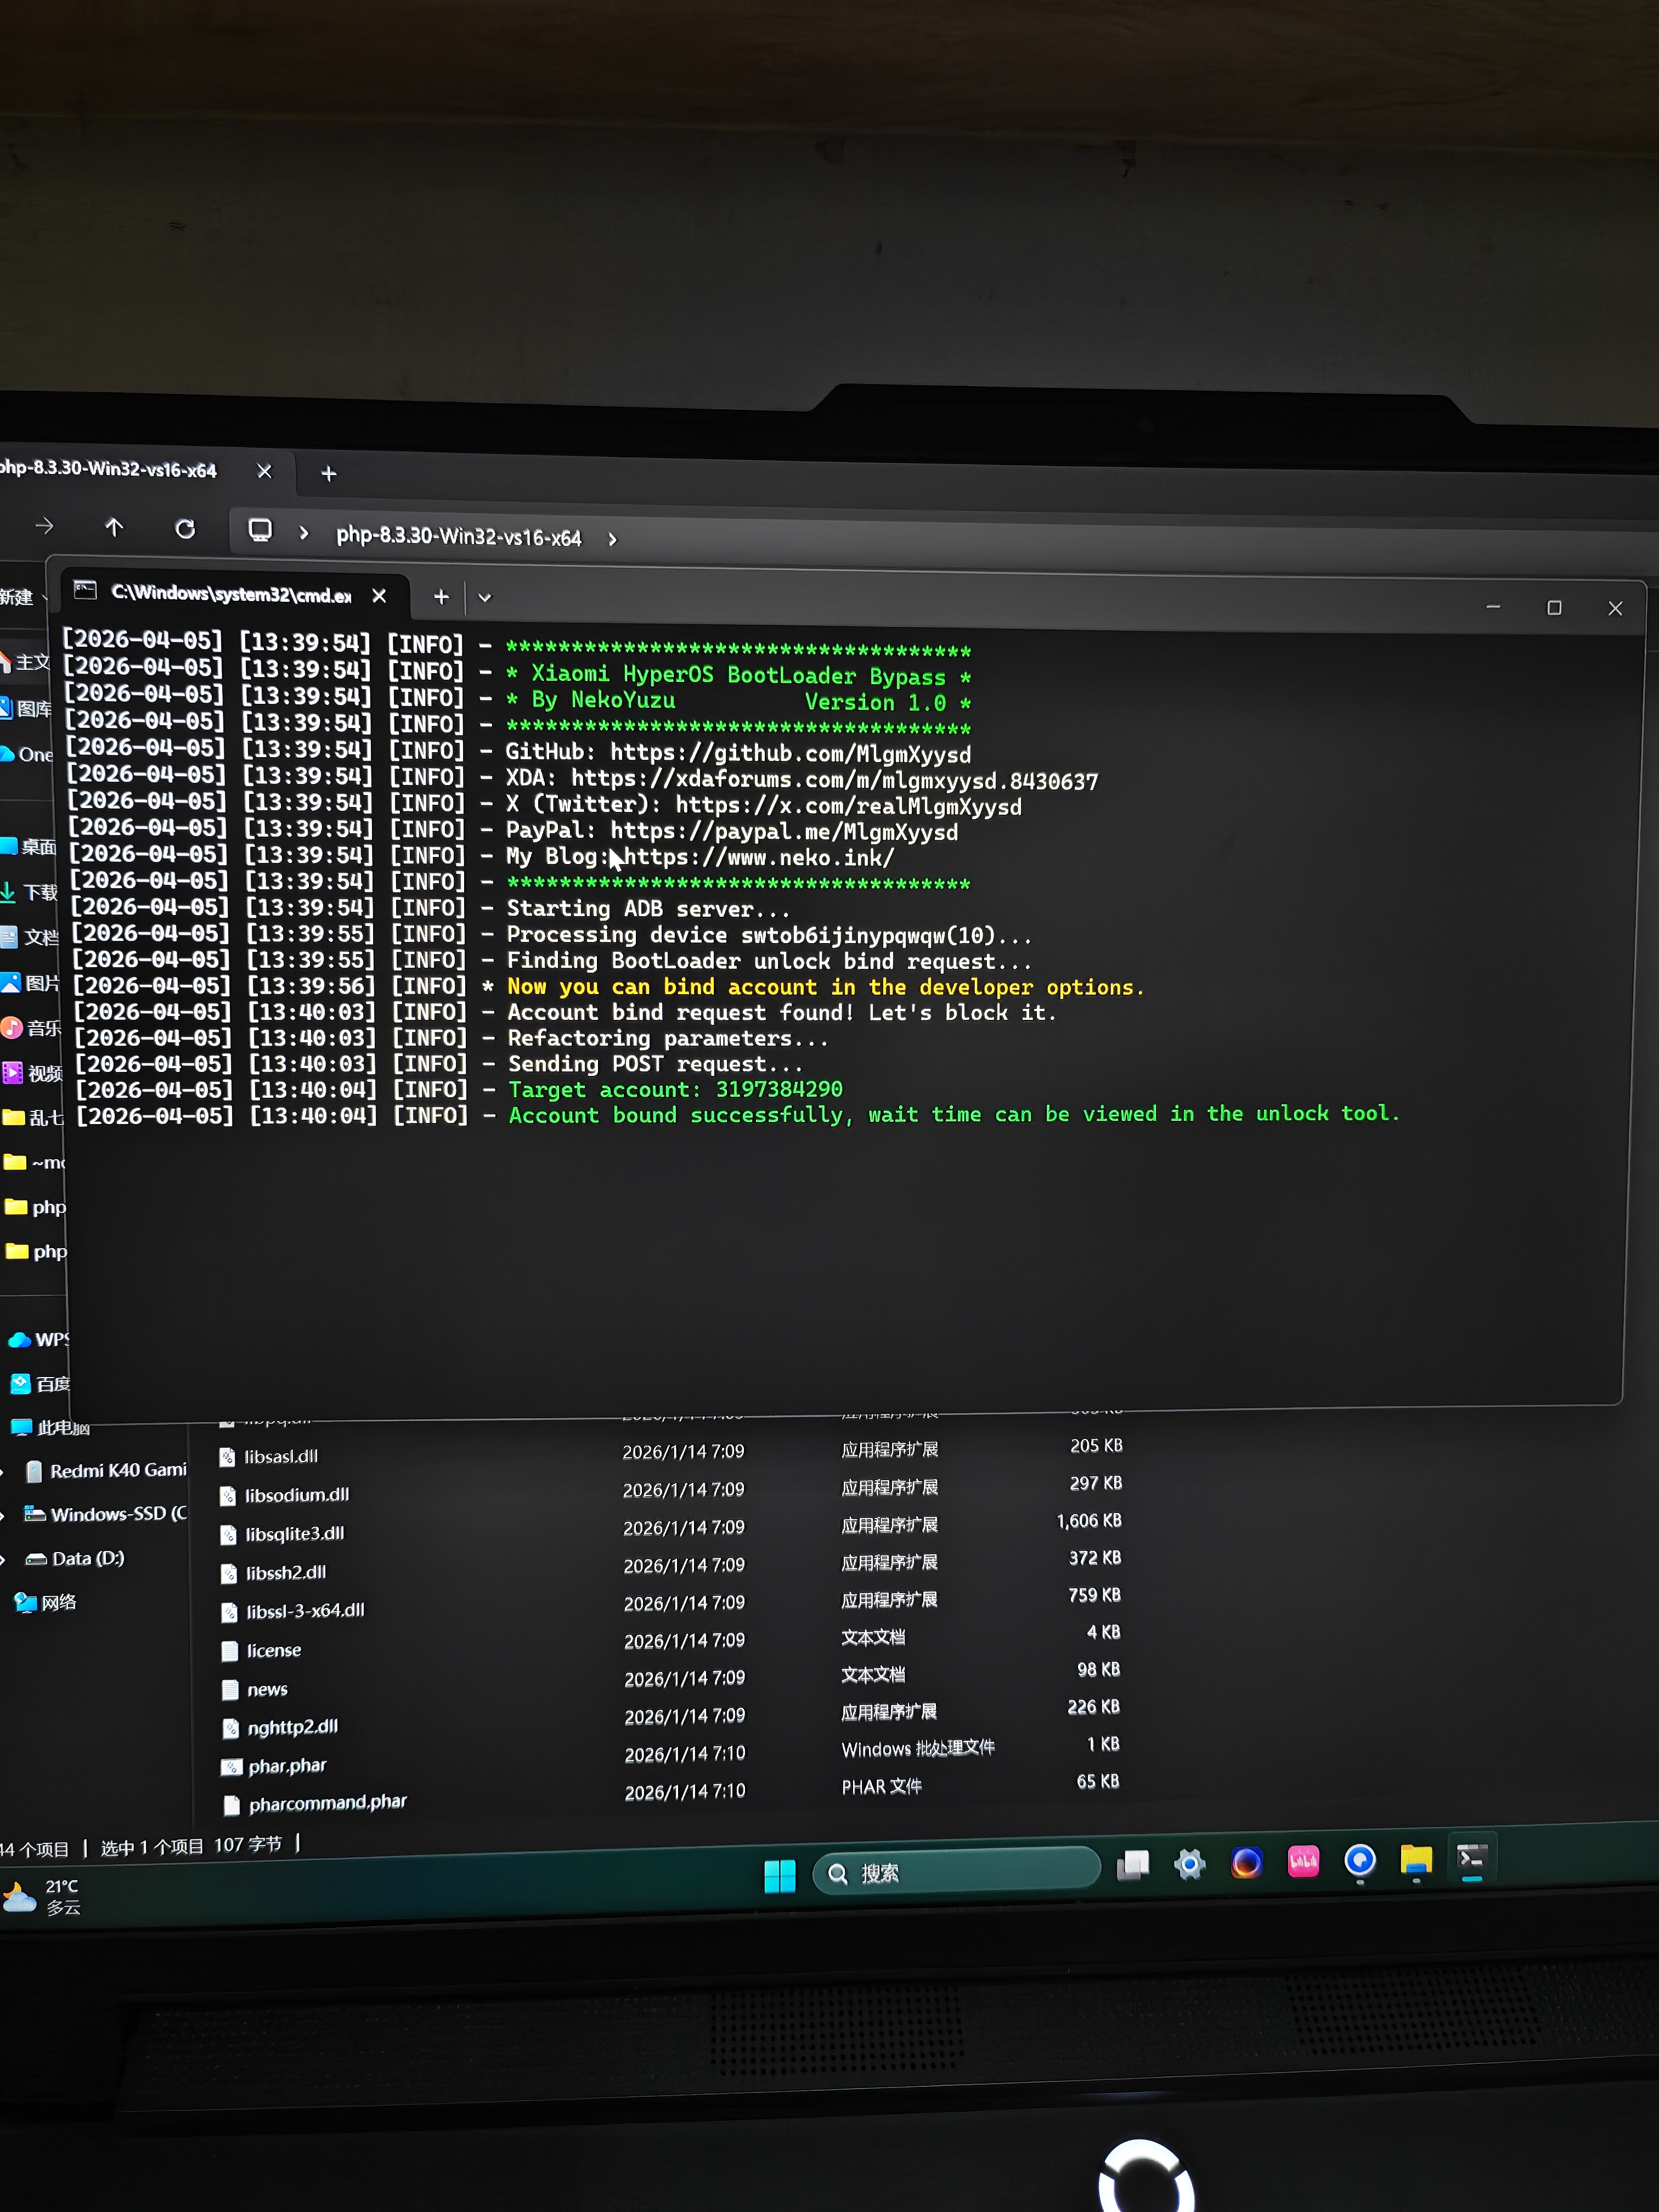Click the Explorer up-directory arrow

pyautogui.click(x=114, y=527)
